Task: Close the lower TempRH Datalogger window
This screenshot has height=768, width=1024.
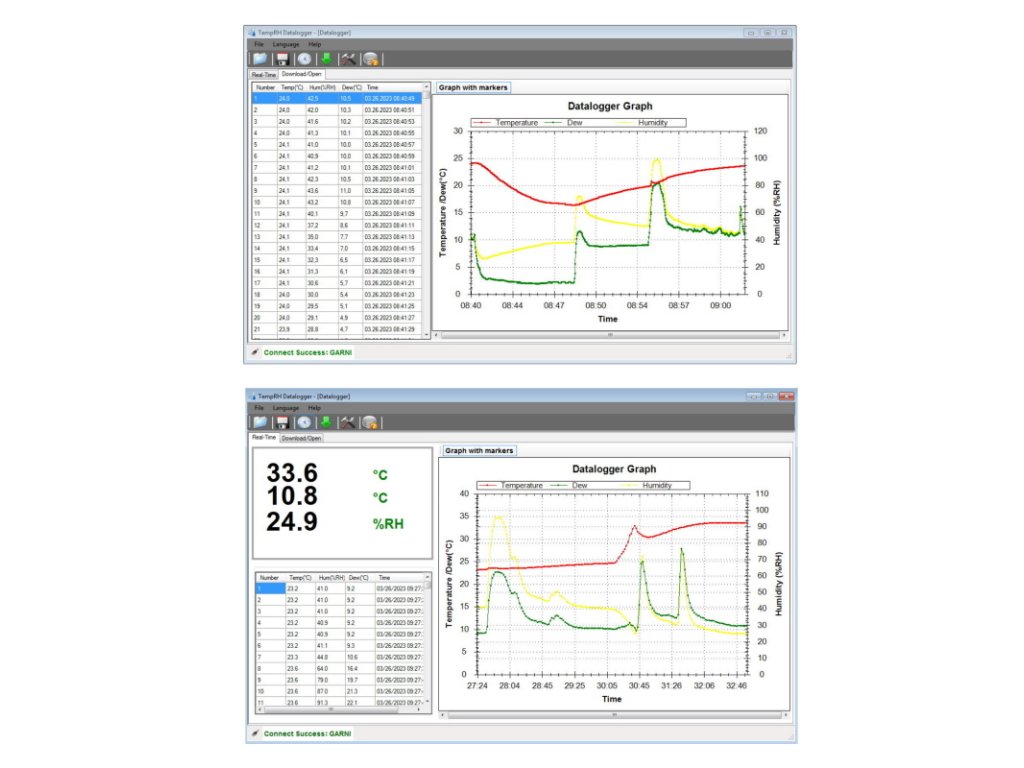Action: coord(786,396)
